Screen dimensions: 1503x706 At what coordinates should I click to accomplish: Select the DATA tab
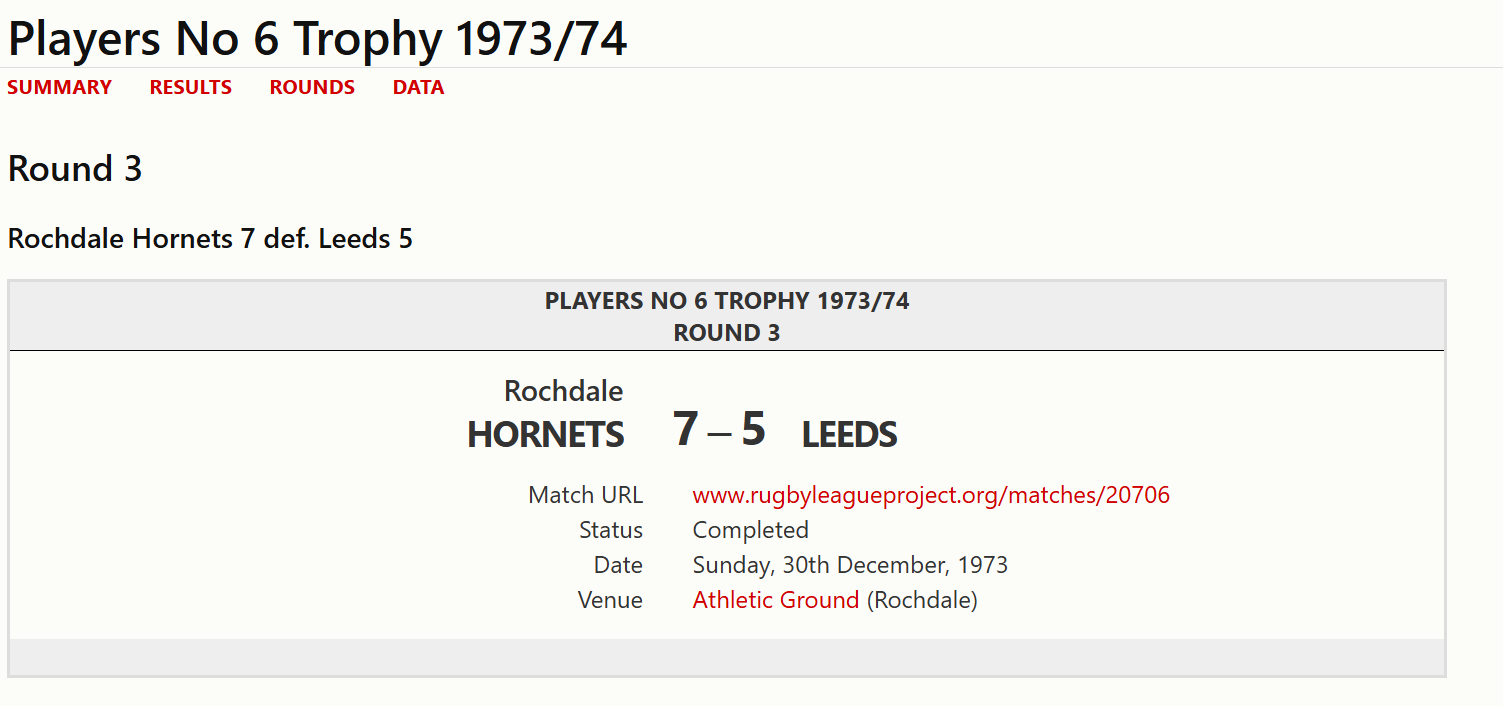tap(418, 88)
